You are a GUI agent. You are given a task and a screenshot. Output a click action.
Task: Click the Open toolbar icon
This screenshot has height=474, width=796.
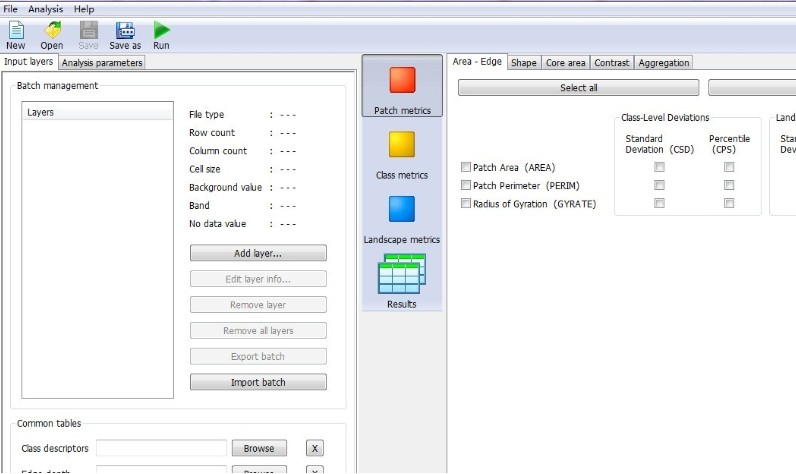click(x=52, y=30)
